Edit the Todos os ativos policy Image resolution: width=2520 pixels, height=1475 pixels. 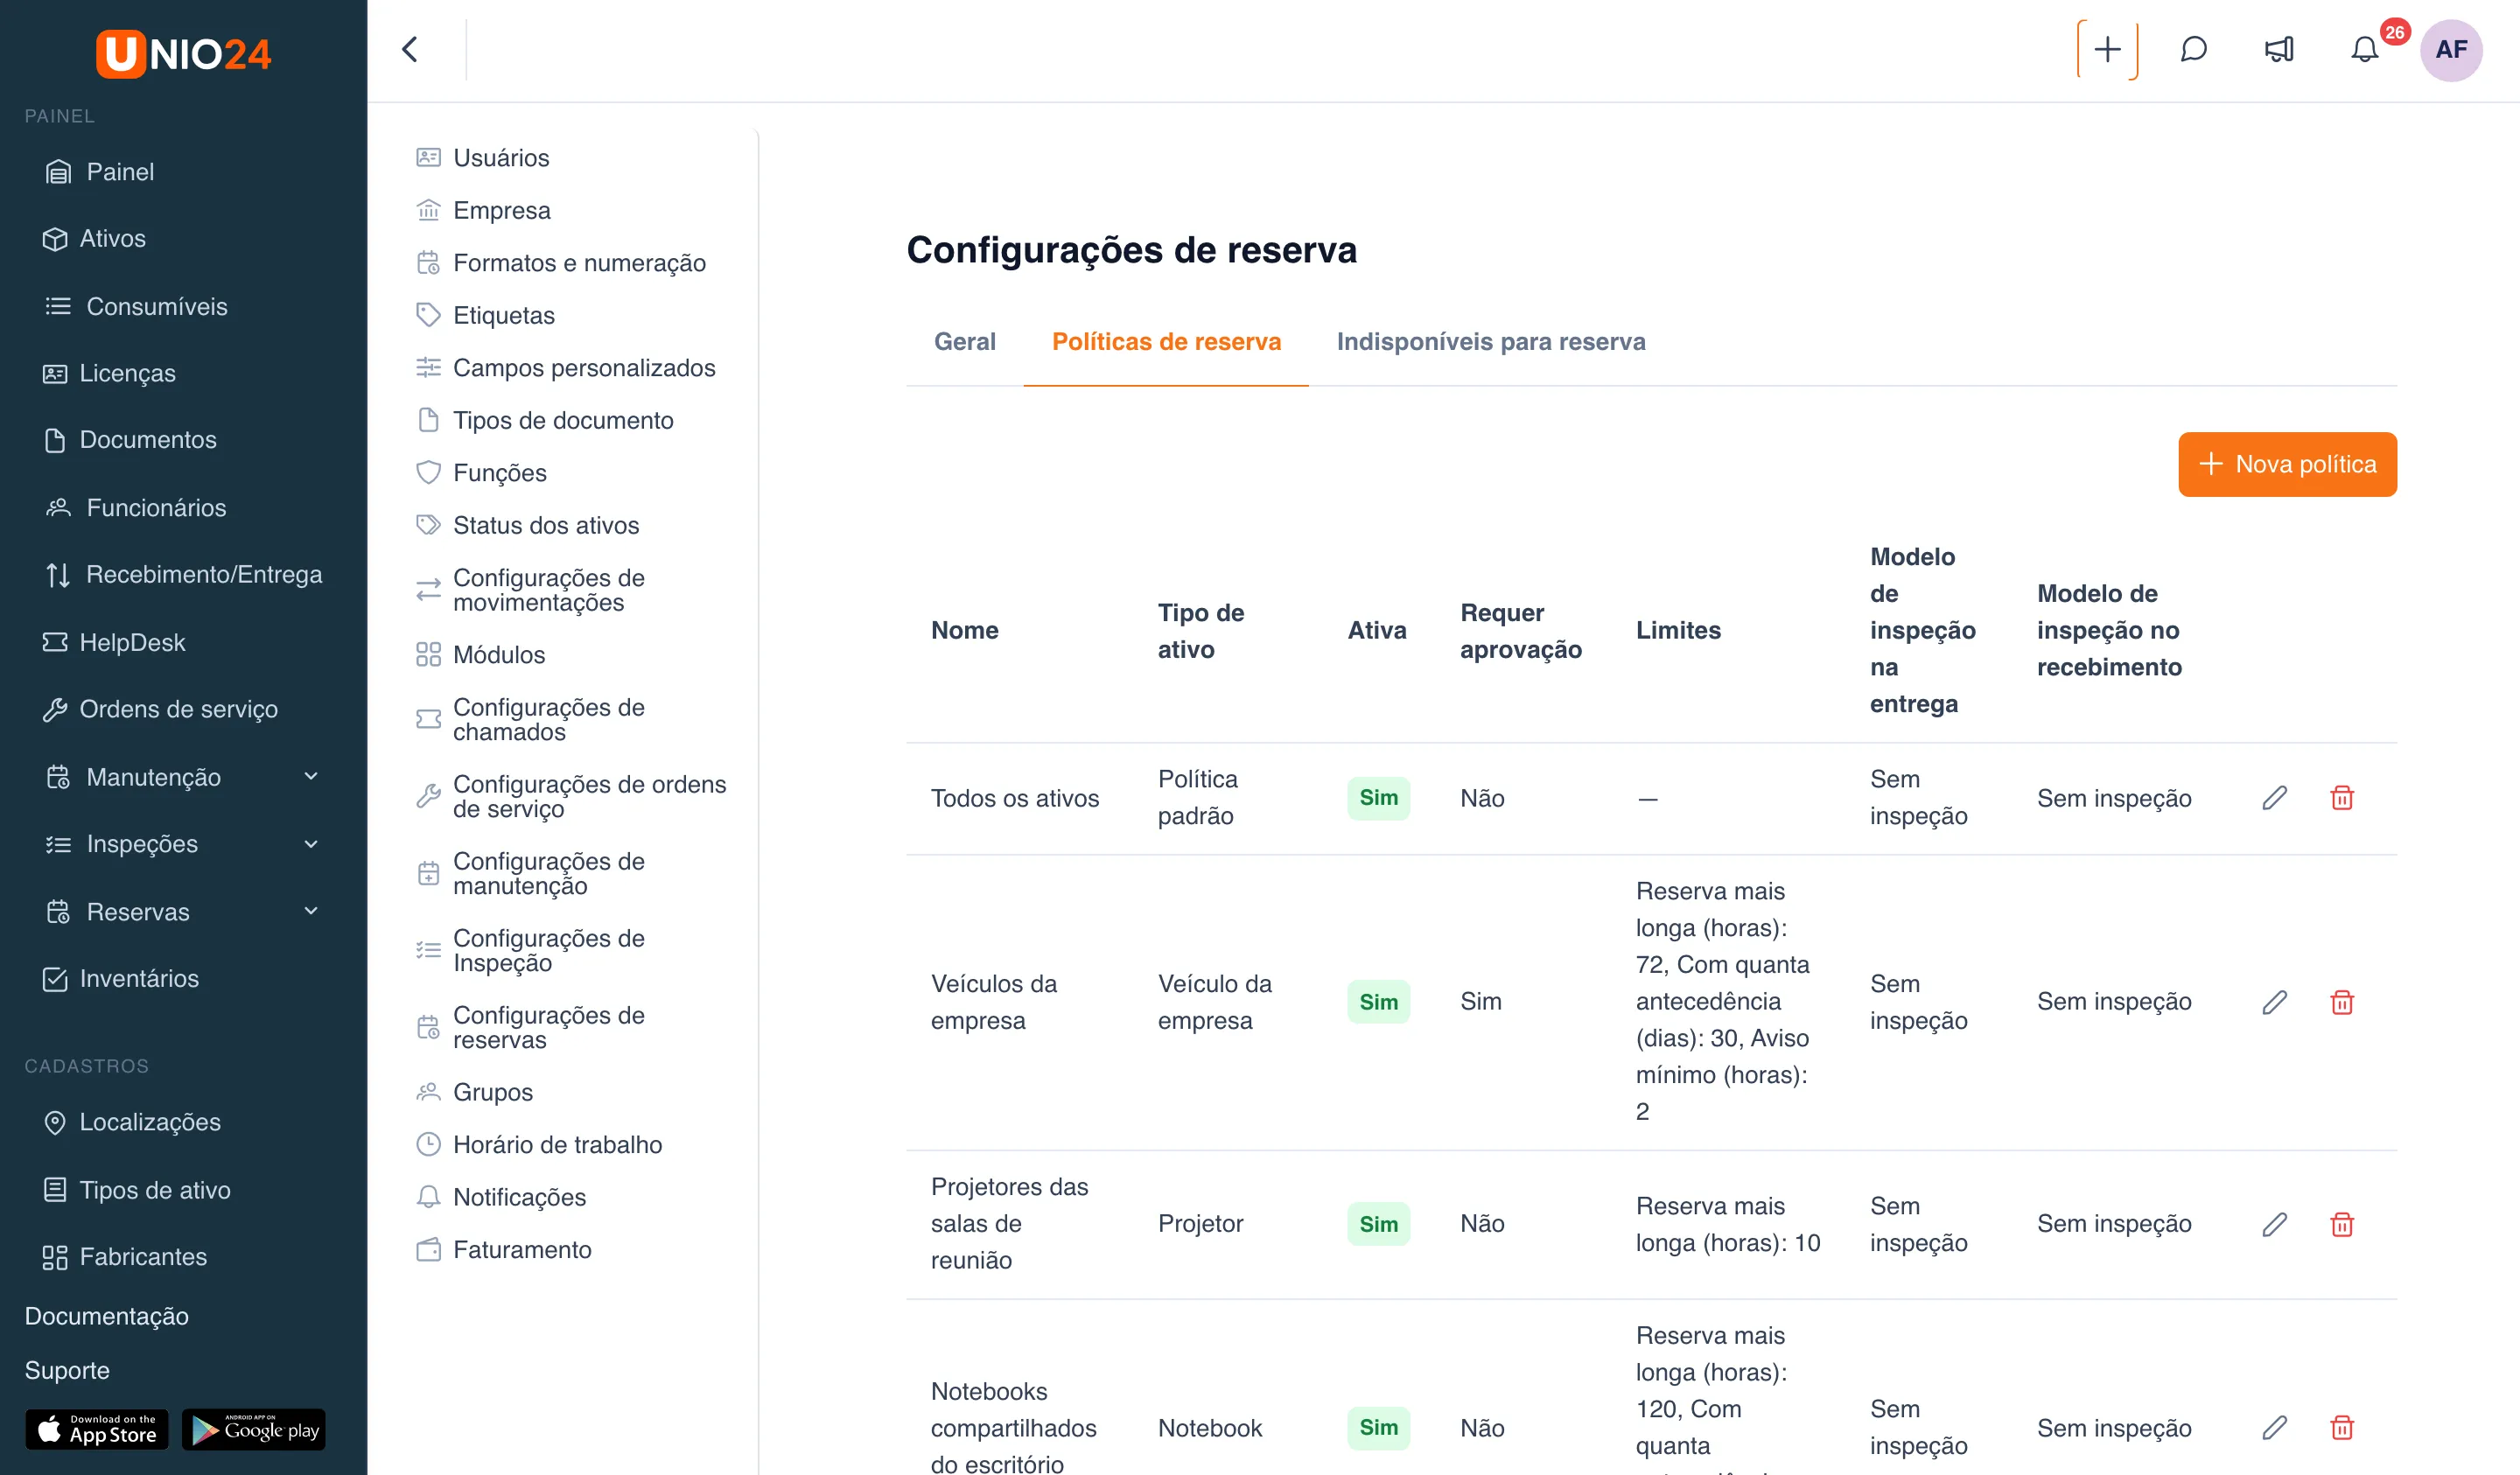(2274, 797)
